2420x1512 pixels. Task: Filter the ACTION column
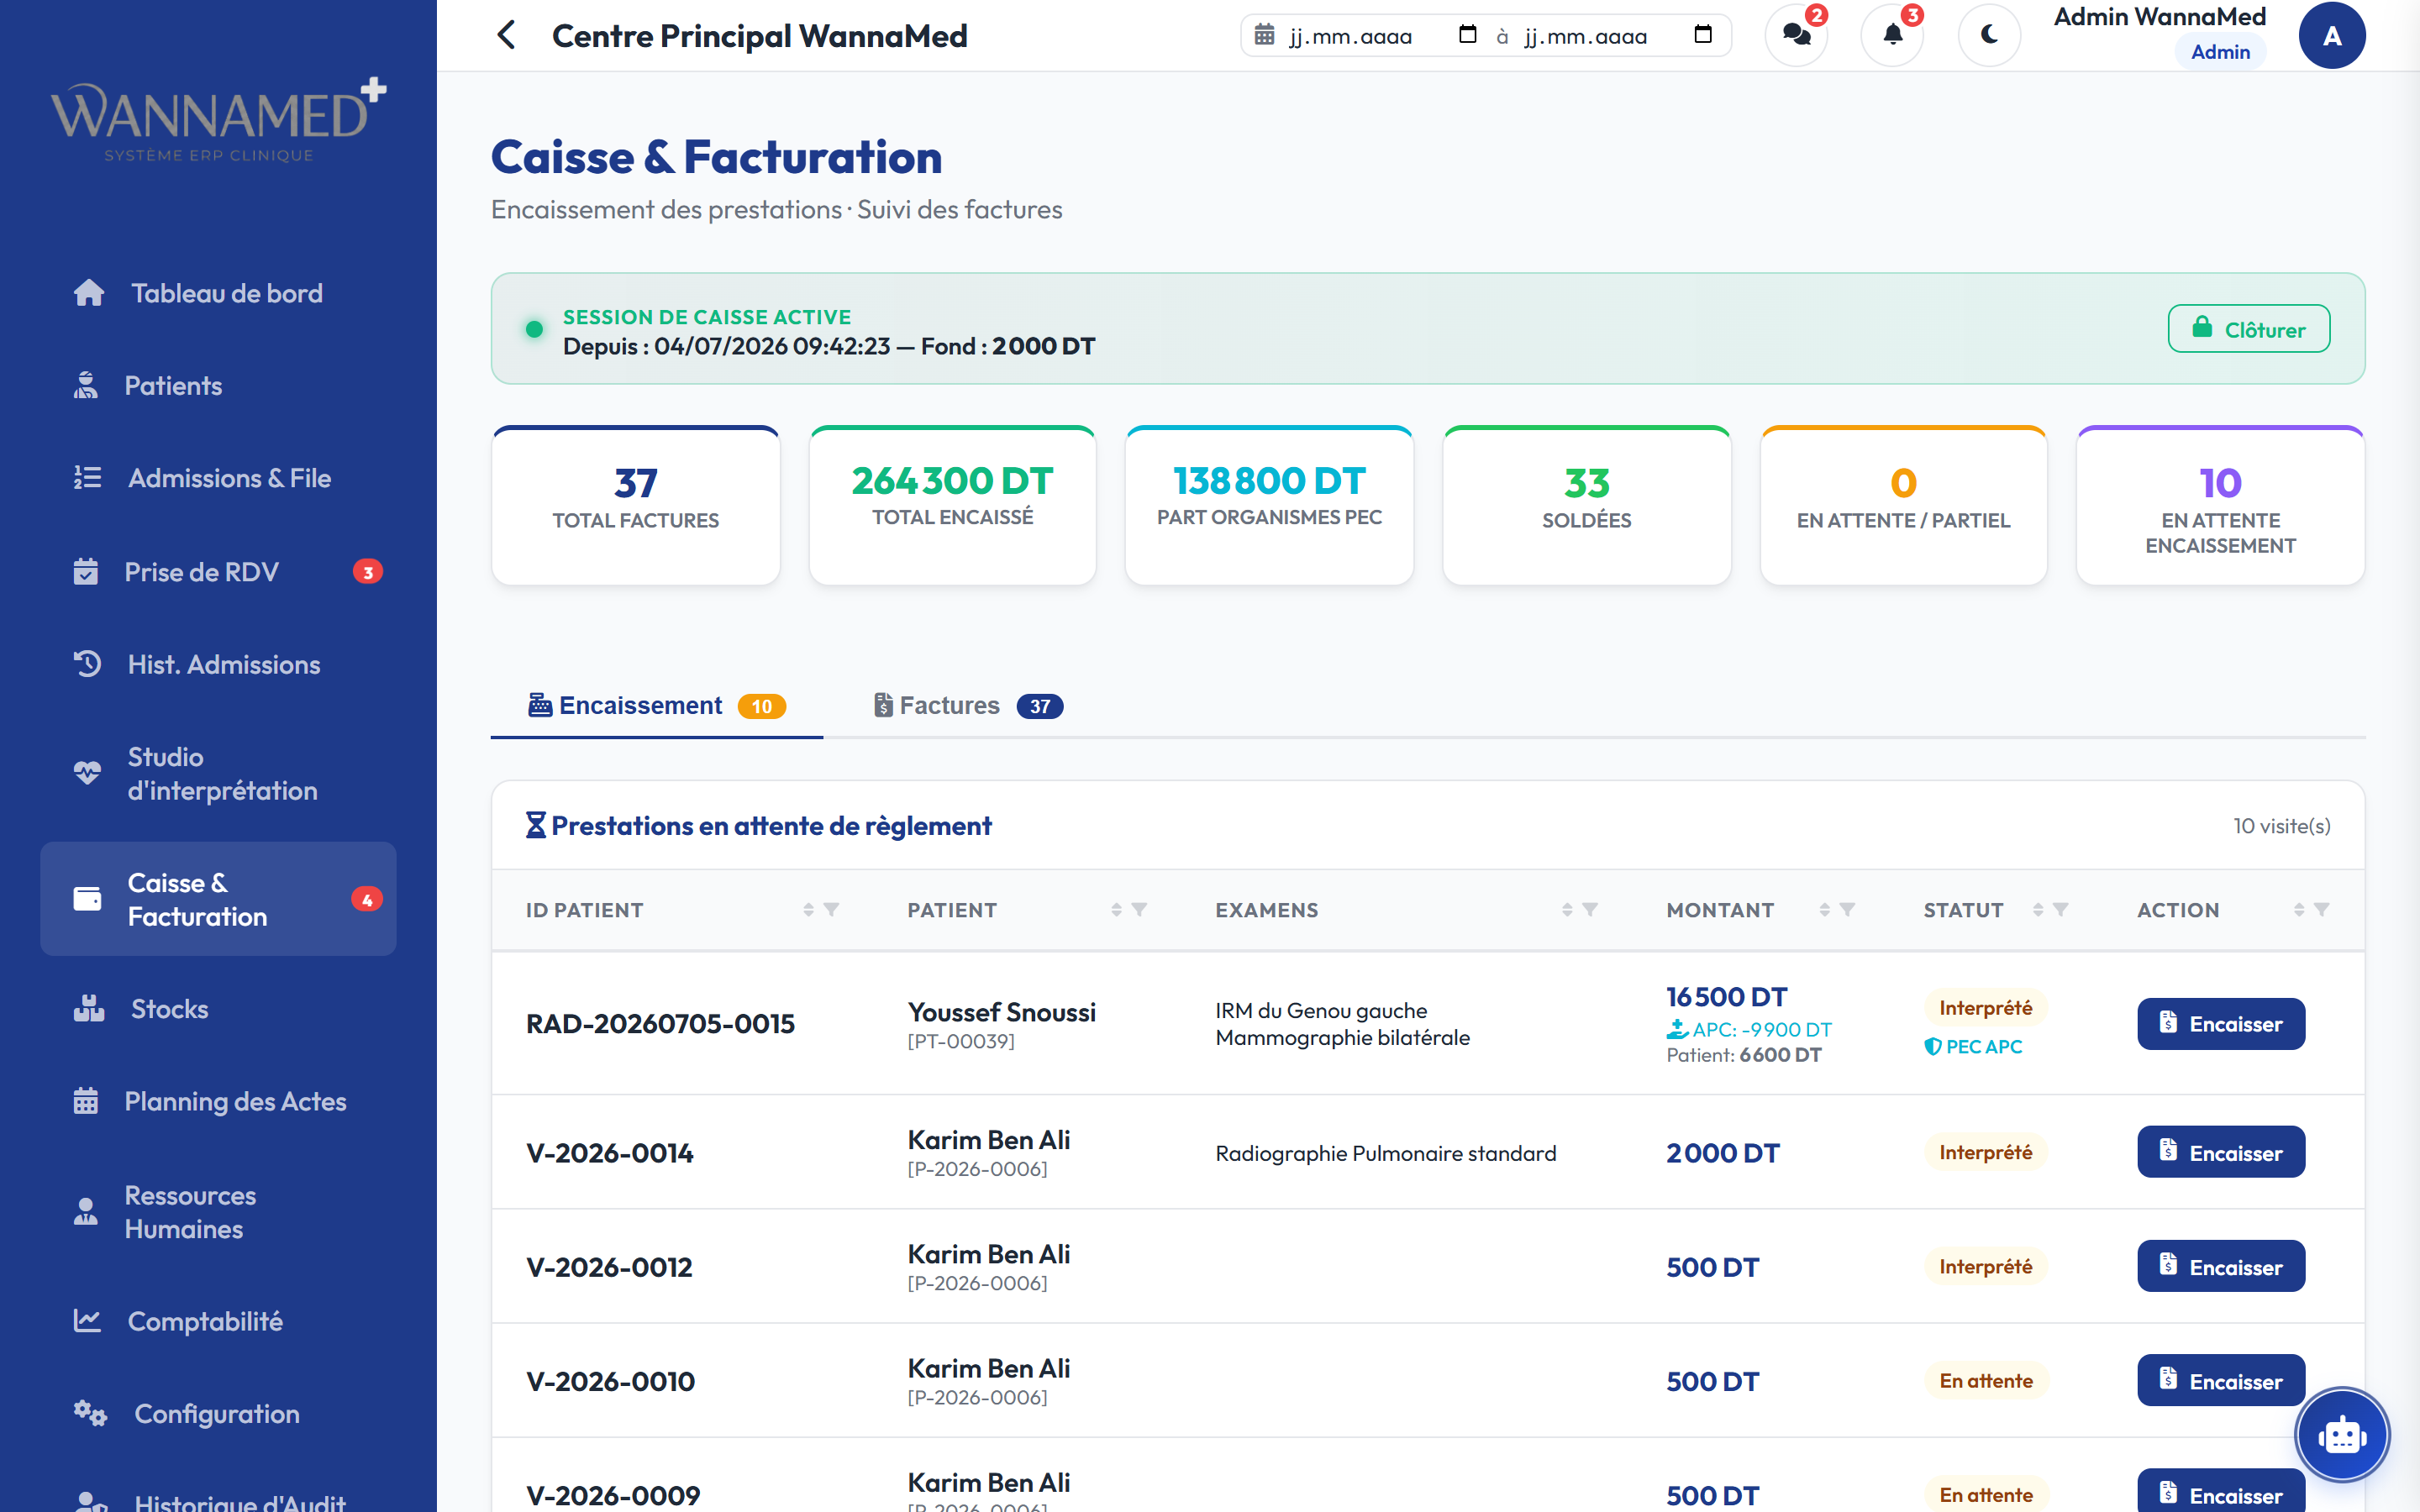2321,910
